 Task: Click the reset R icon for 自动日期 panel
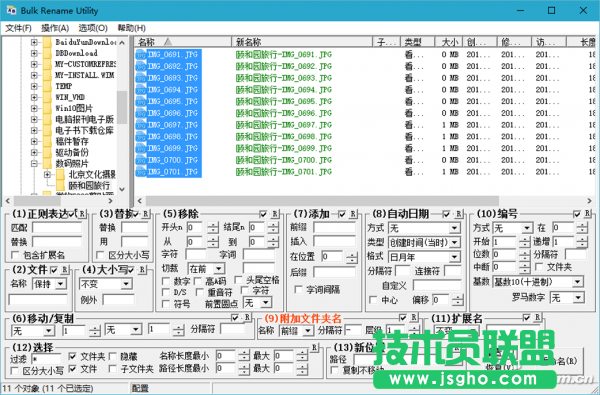coord(458,214)
